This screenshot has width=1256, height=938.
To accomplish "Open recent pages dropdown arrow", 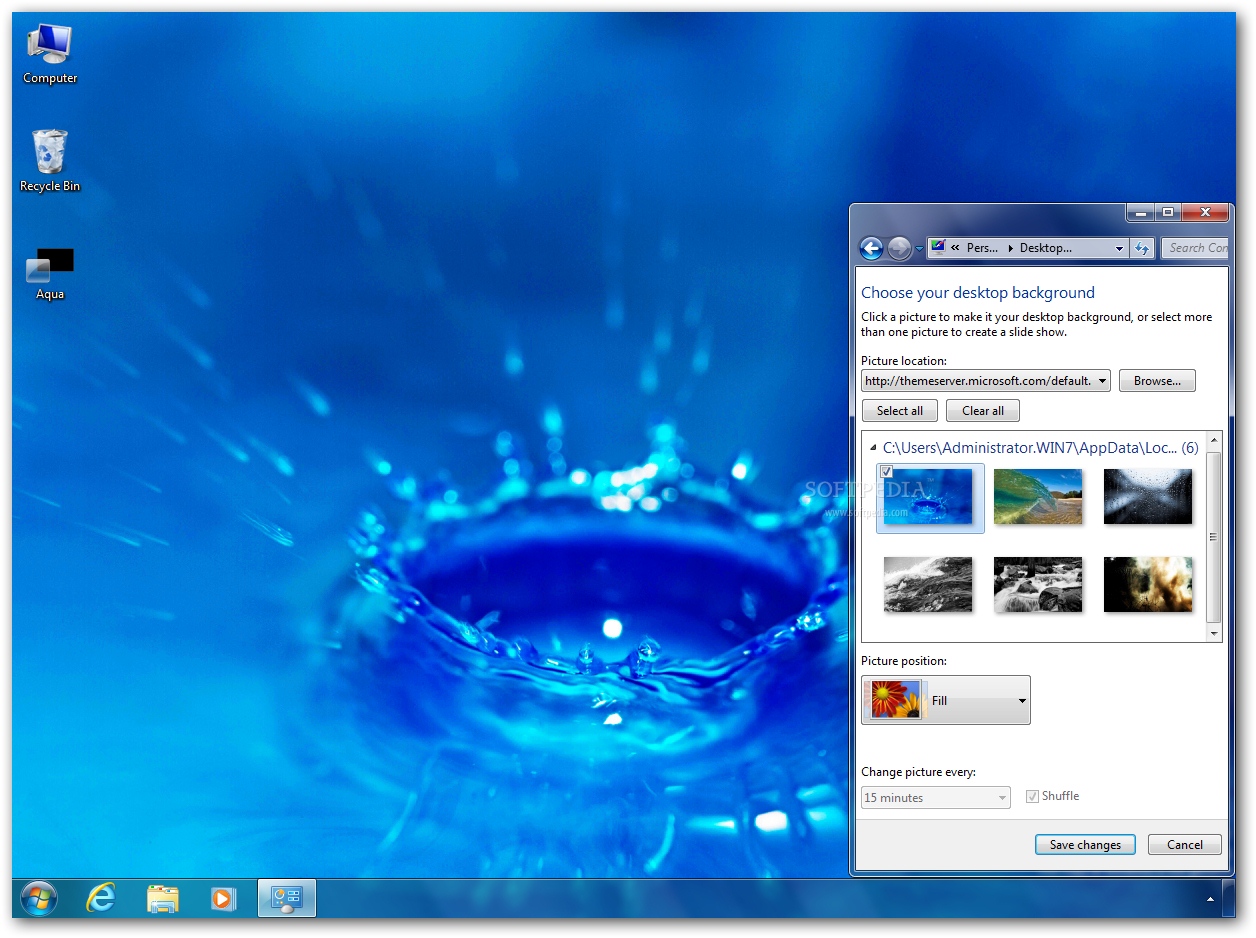I will point(919,249).
